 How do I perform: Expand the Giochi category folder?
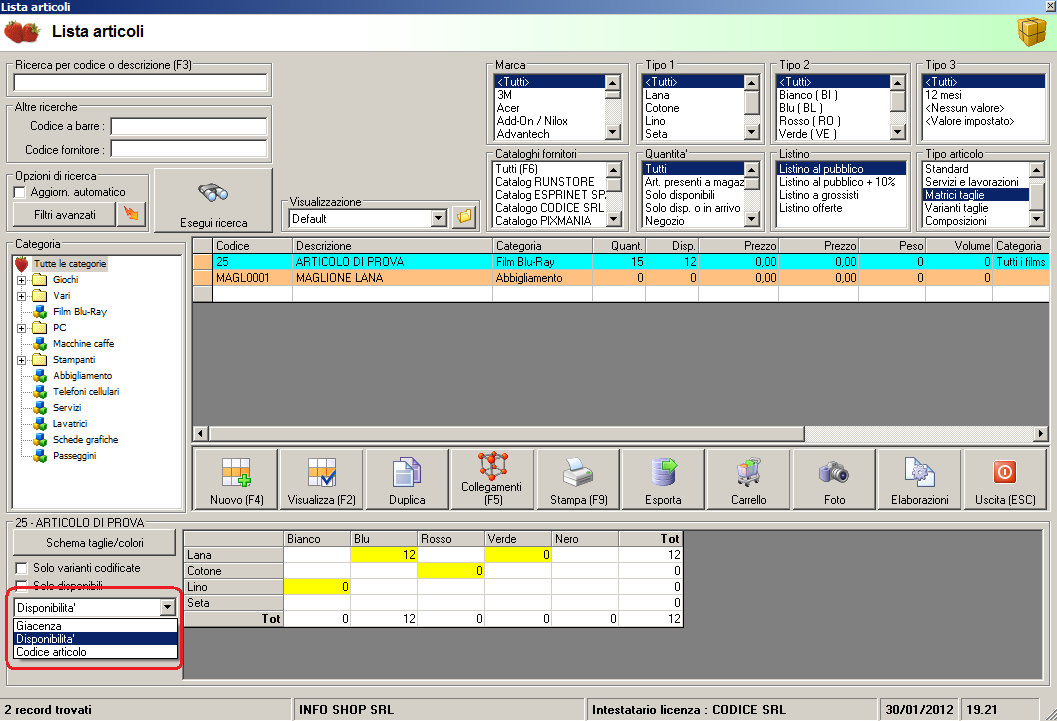(x=21, y=280)
